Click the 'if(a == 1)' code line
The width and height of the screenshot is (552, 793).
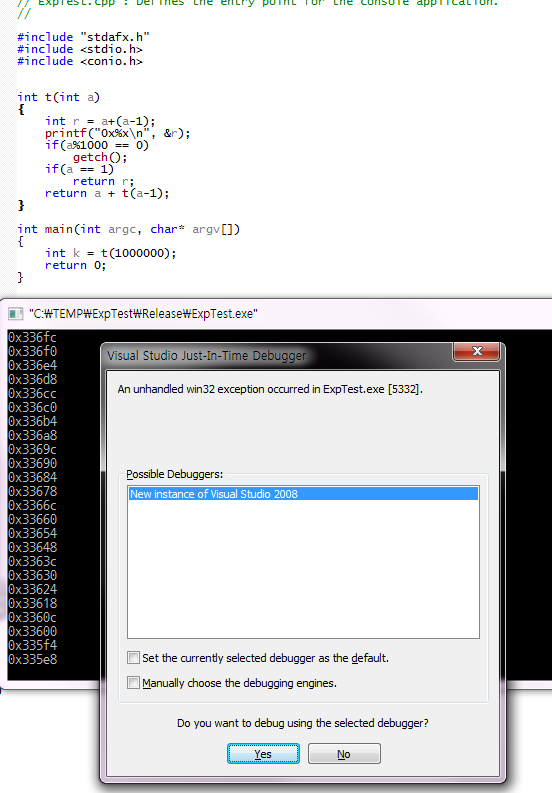click(79, 169)
